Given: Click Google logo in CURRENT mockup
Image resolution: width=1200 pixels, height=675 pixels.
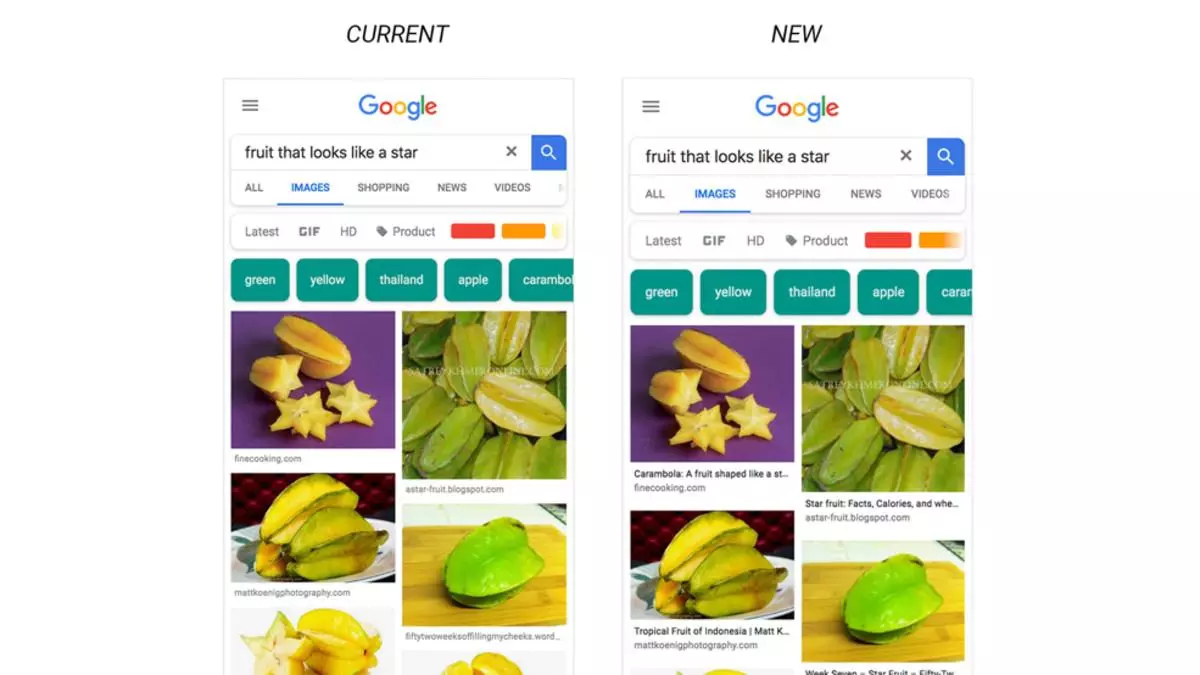Looking at the screenshot, I should pos(398,106).
